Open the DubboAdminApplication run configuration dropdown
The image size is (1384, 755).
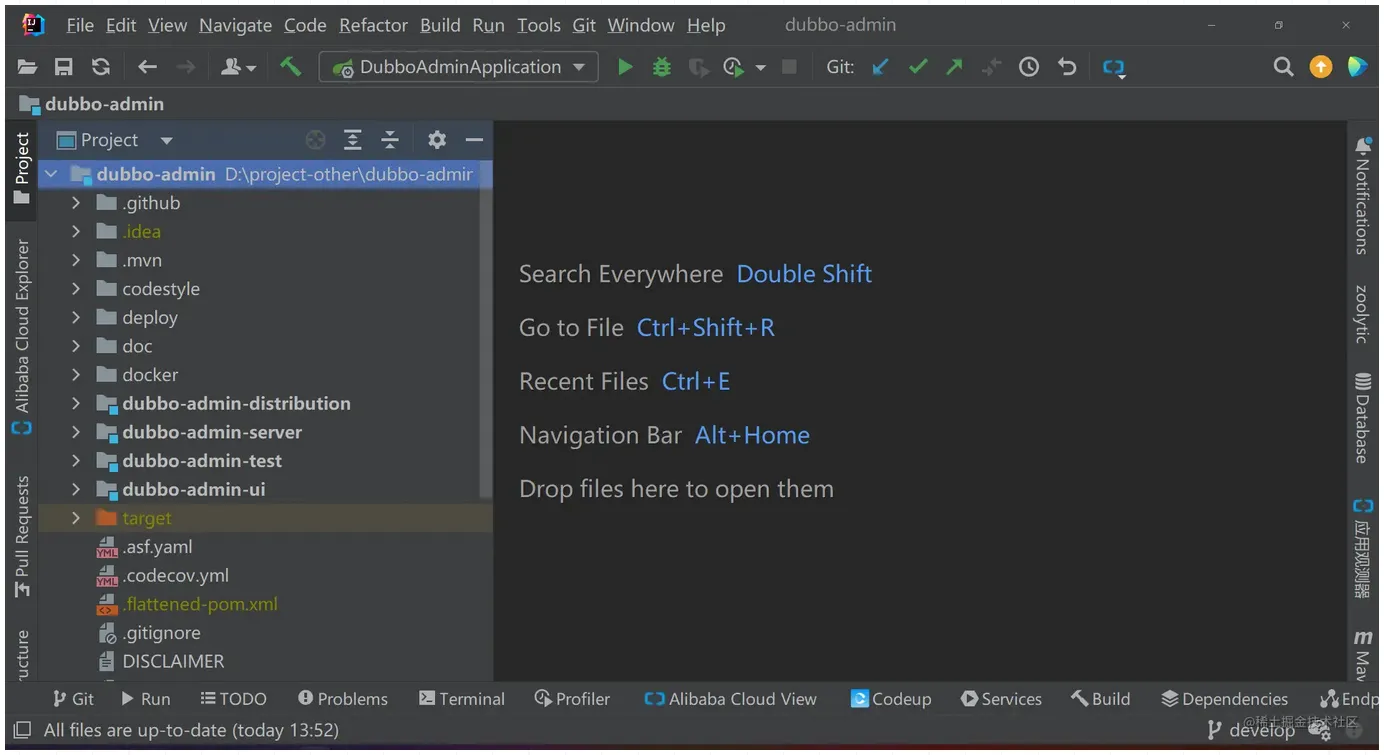click(x=459, y=67)
